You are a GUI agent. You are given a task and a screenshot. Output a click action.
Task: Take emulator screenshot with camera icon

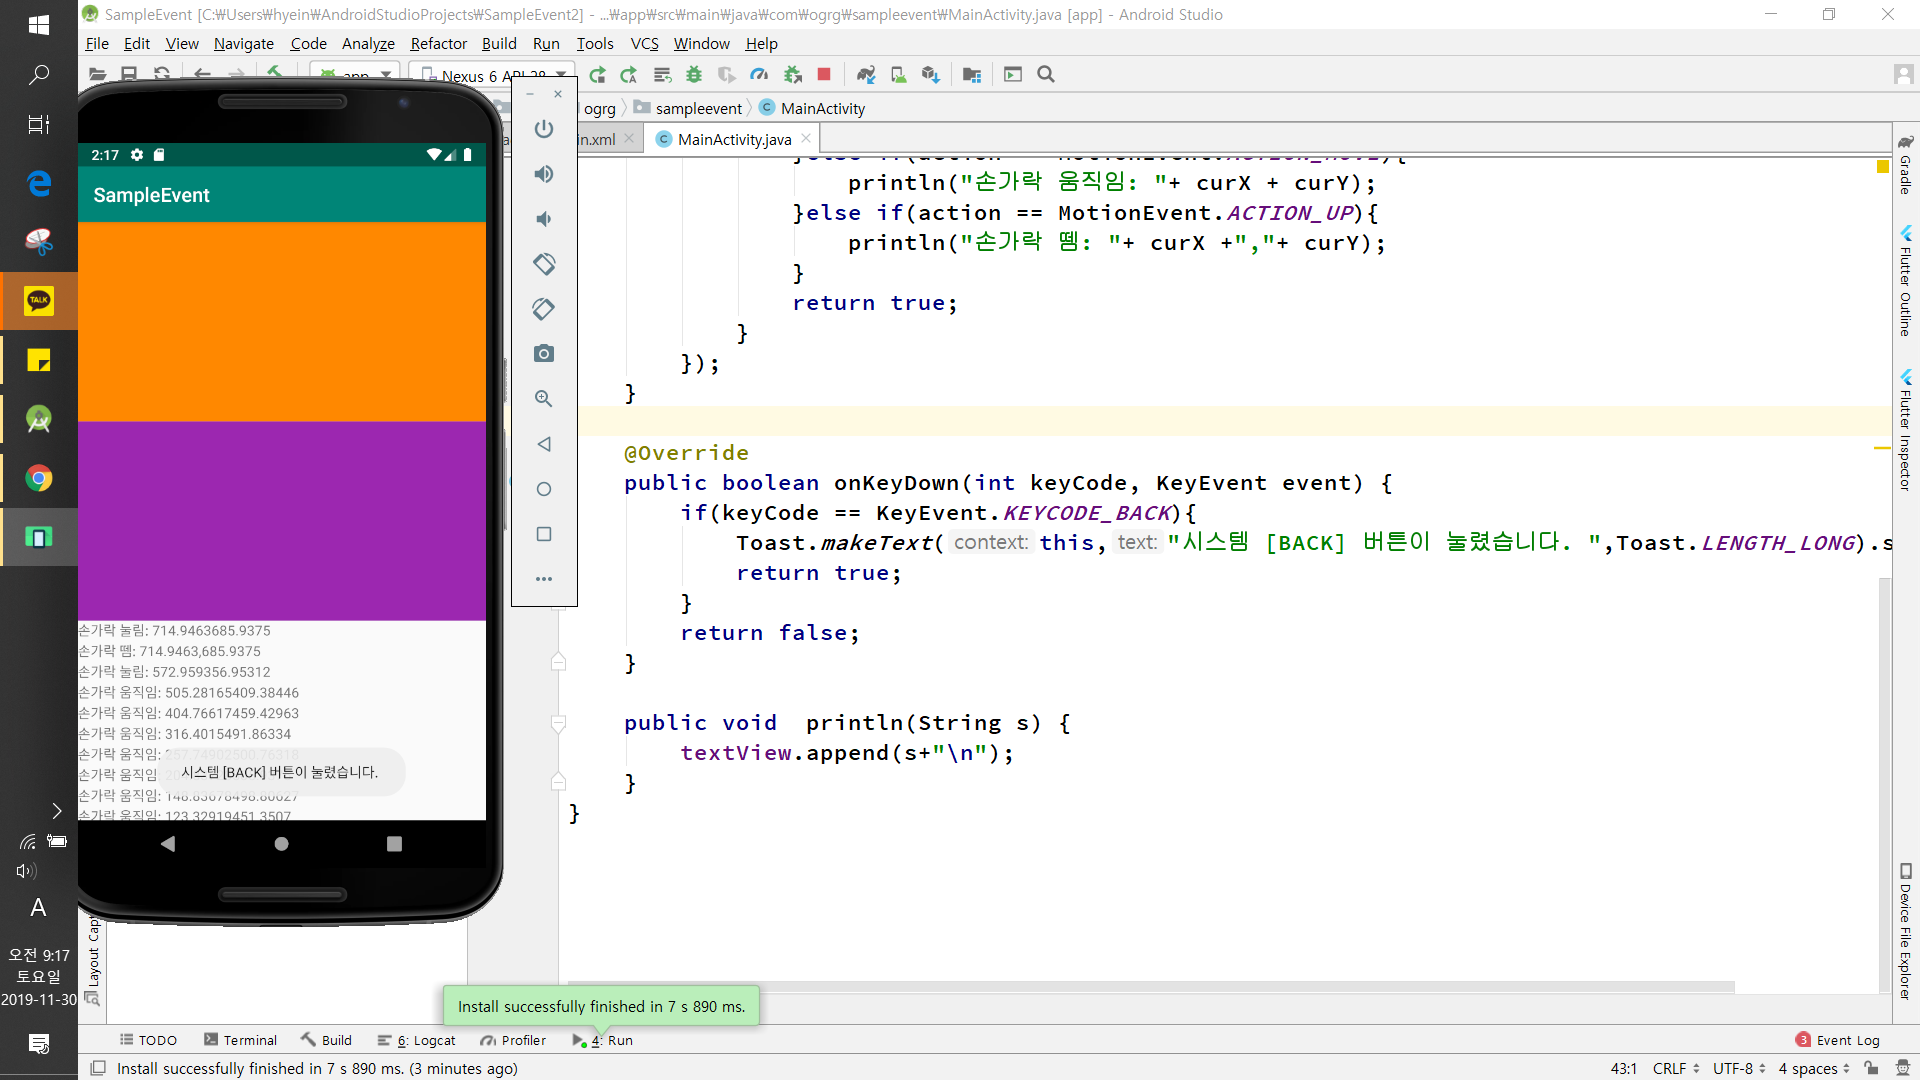point(544,354)
